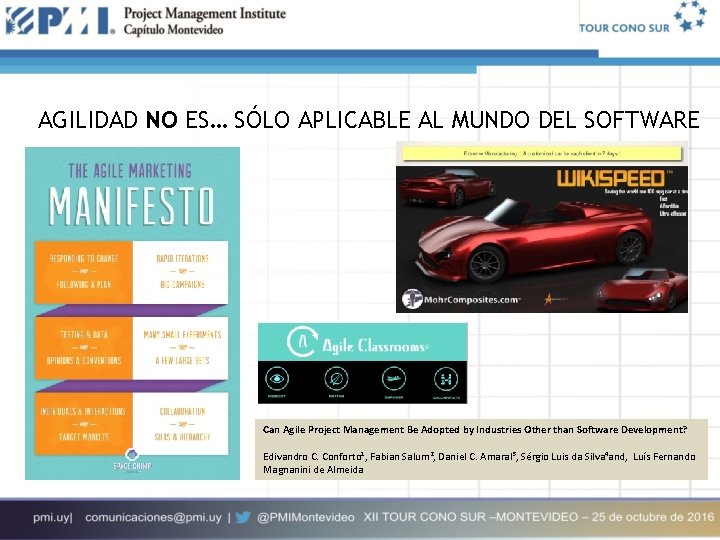Click author name 'Daniel C. Amaral'
The height and width of the screenshot is (540, 720).
[x=477, y=456]
